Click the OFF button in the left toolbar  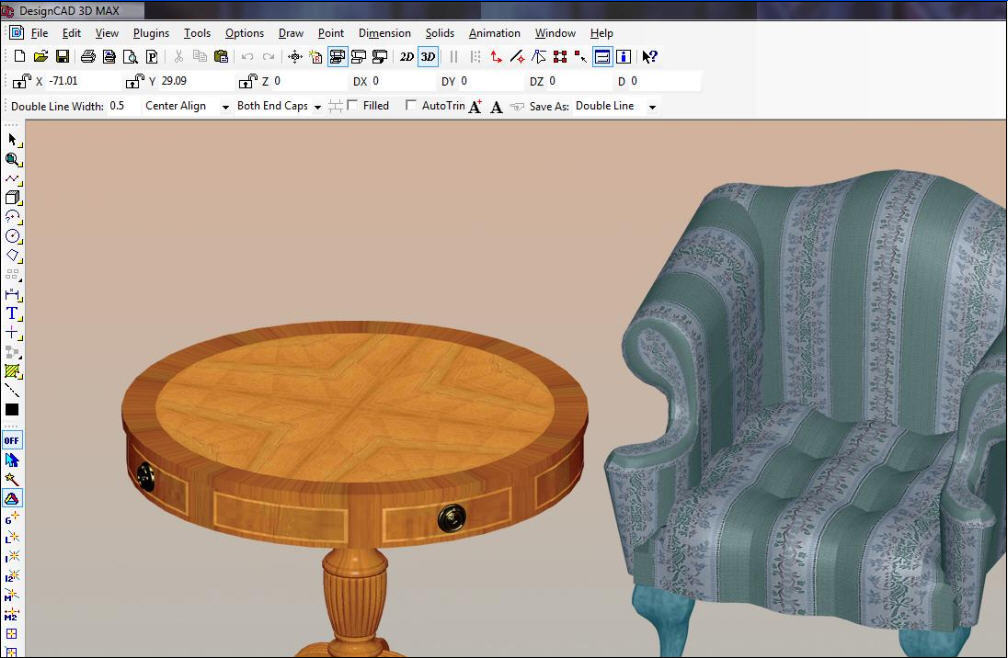click(13, 439)
